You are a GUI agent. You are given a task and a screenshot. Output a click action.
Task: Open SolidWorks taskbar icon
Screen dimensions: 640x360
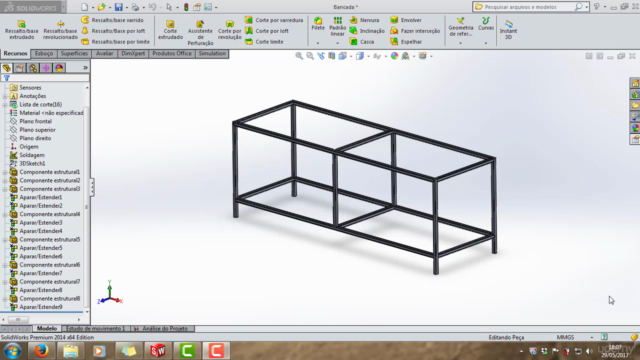pos(158,351)
